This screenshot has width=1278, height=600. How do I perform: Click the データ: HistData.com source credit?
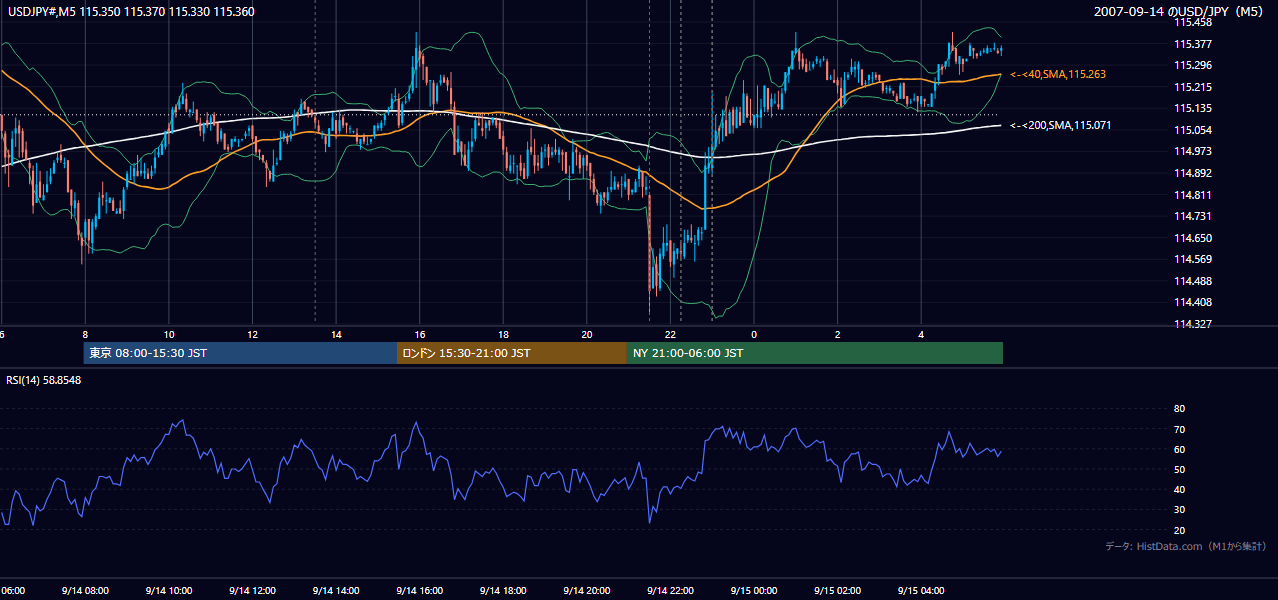(x=1185, y=546)
